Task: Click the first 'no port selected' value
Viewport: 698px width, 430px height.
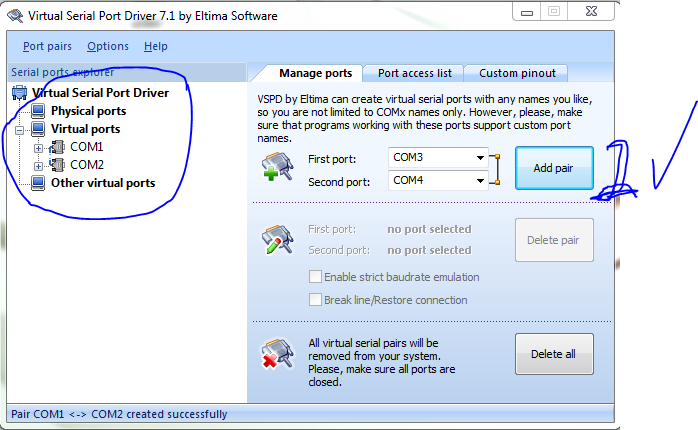Action: click(x=429, y=229)
